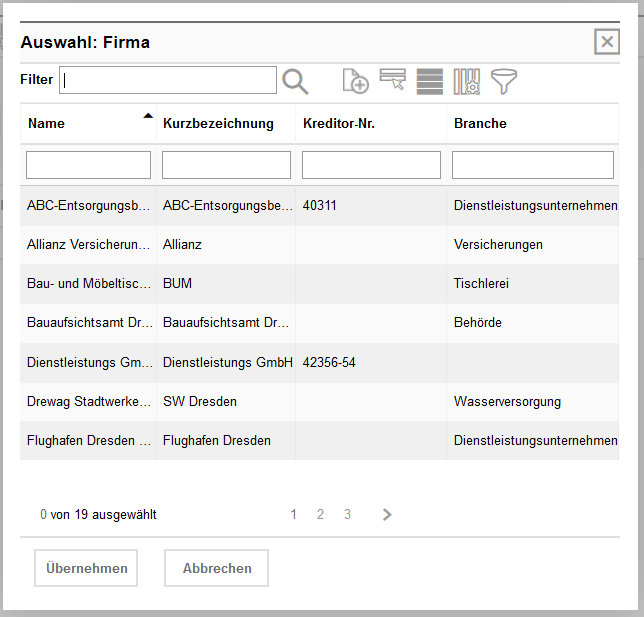
Task: Click the funnel filter icon
Action: pyautogui.click(x=504, y=81)
